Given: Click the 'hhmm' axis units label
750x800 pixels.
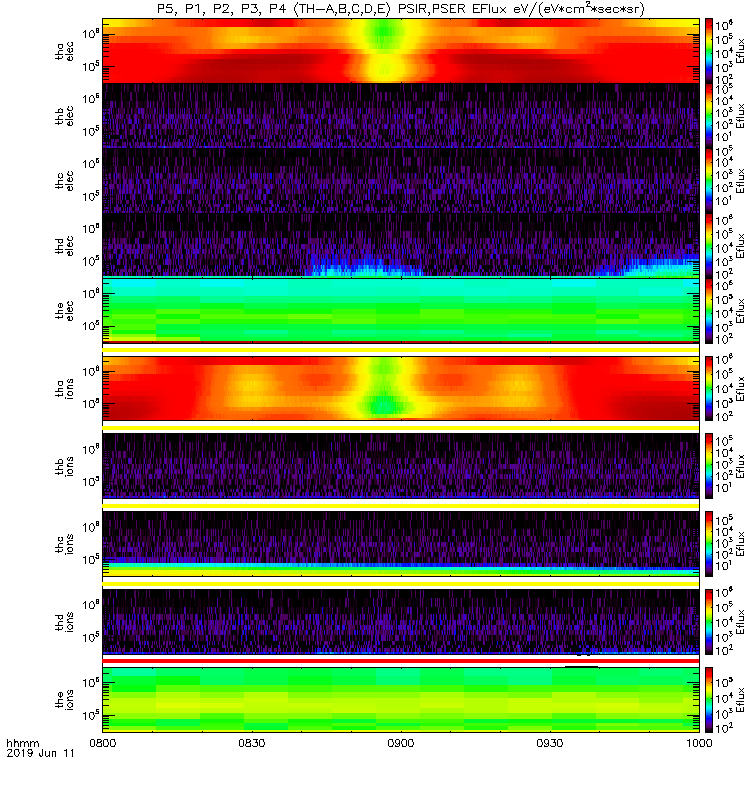Looking at the screenshot, I should tap(22, 743).
